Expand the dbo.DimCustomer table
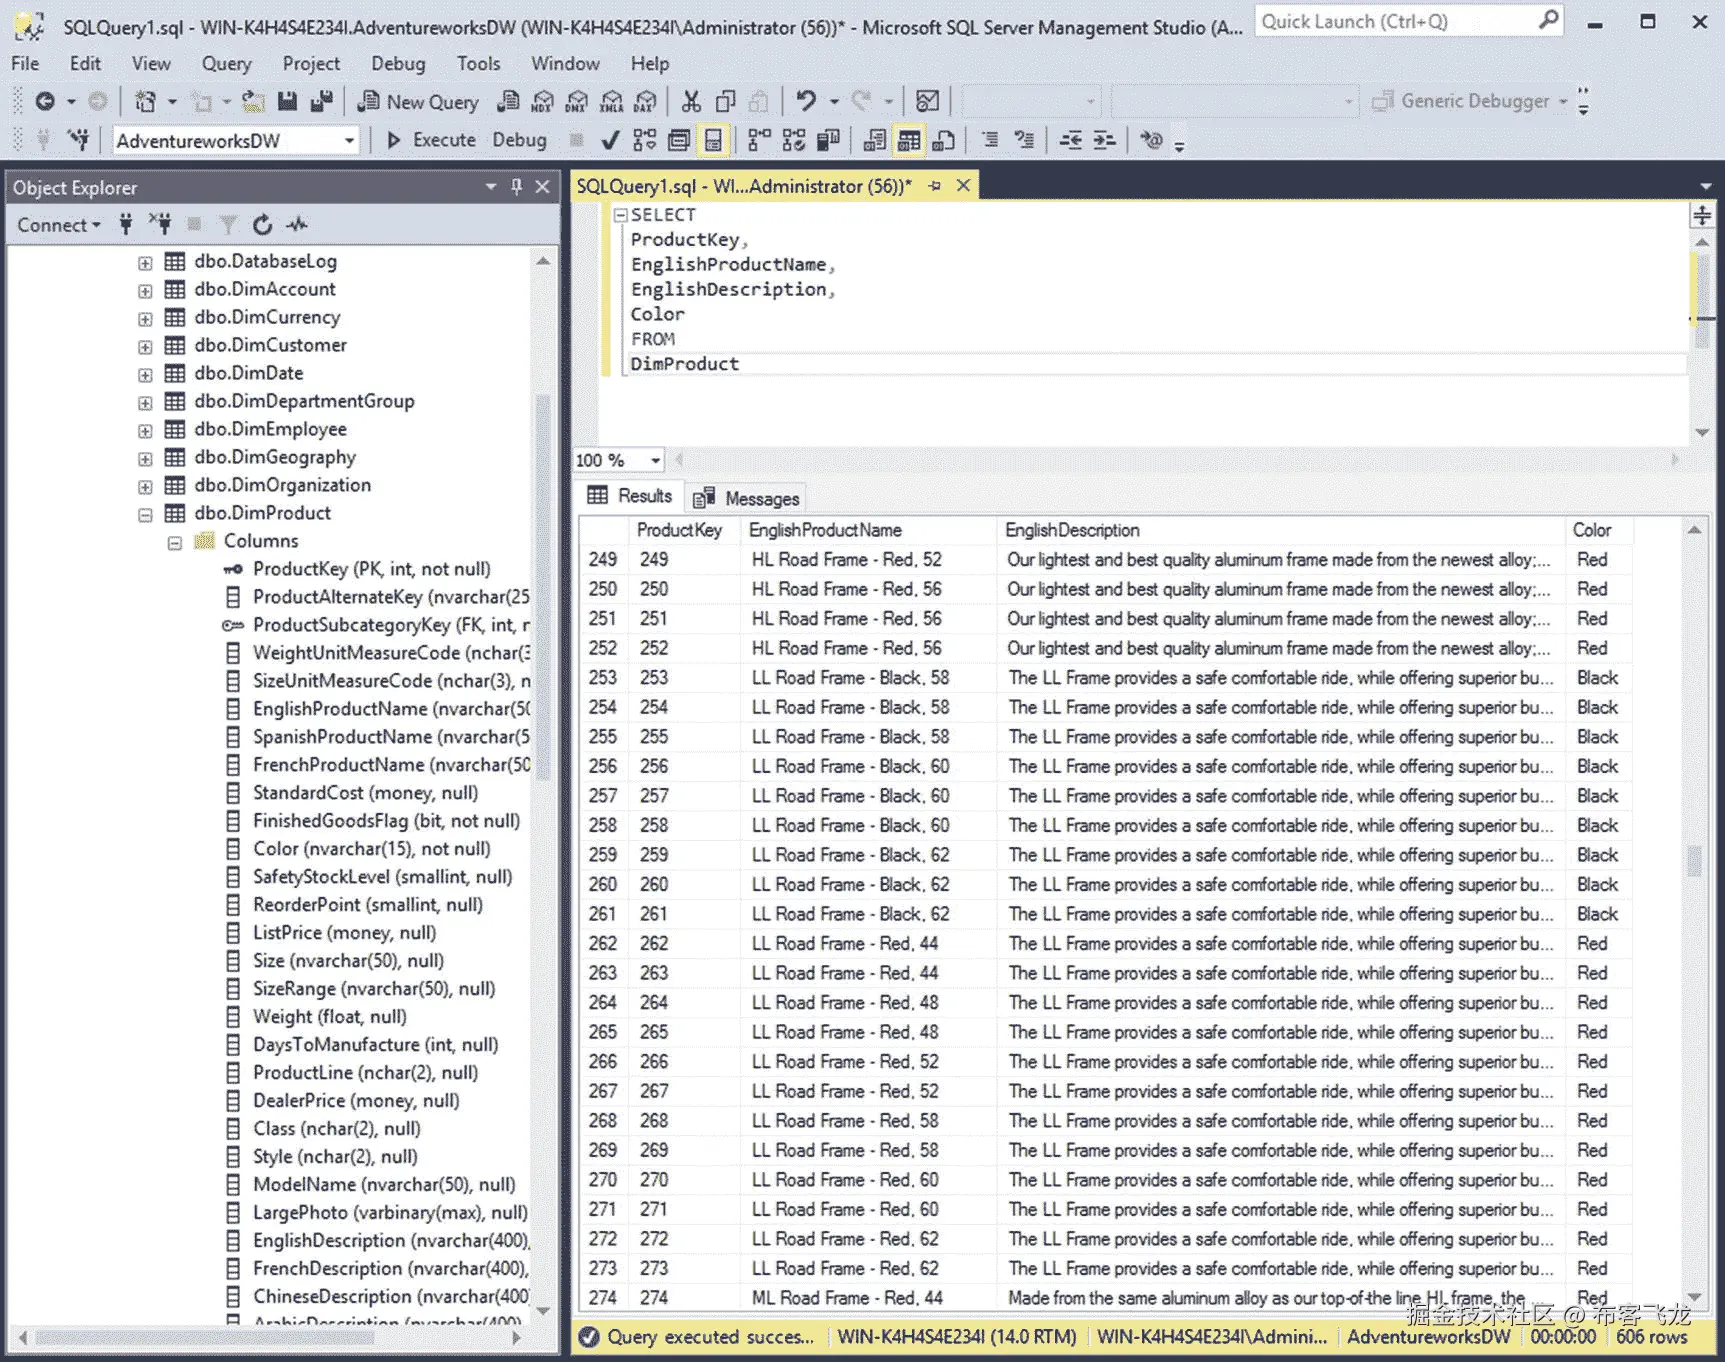 145,345
